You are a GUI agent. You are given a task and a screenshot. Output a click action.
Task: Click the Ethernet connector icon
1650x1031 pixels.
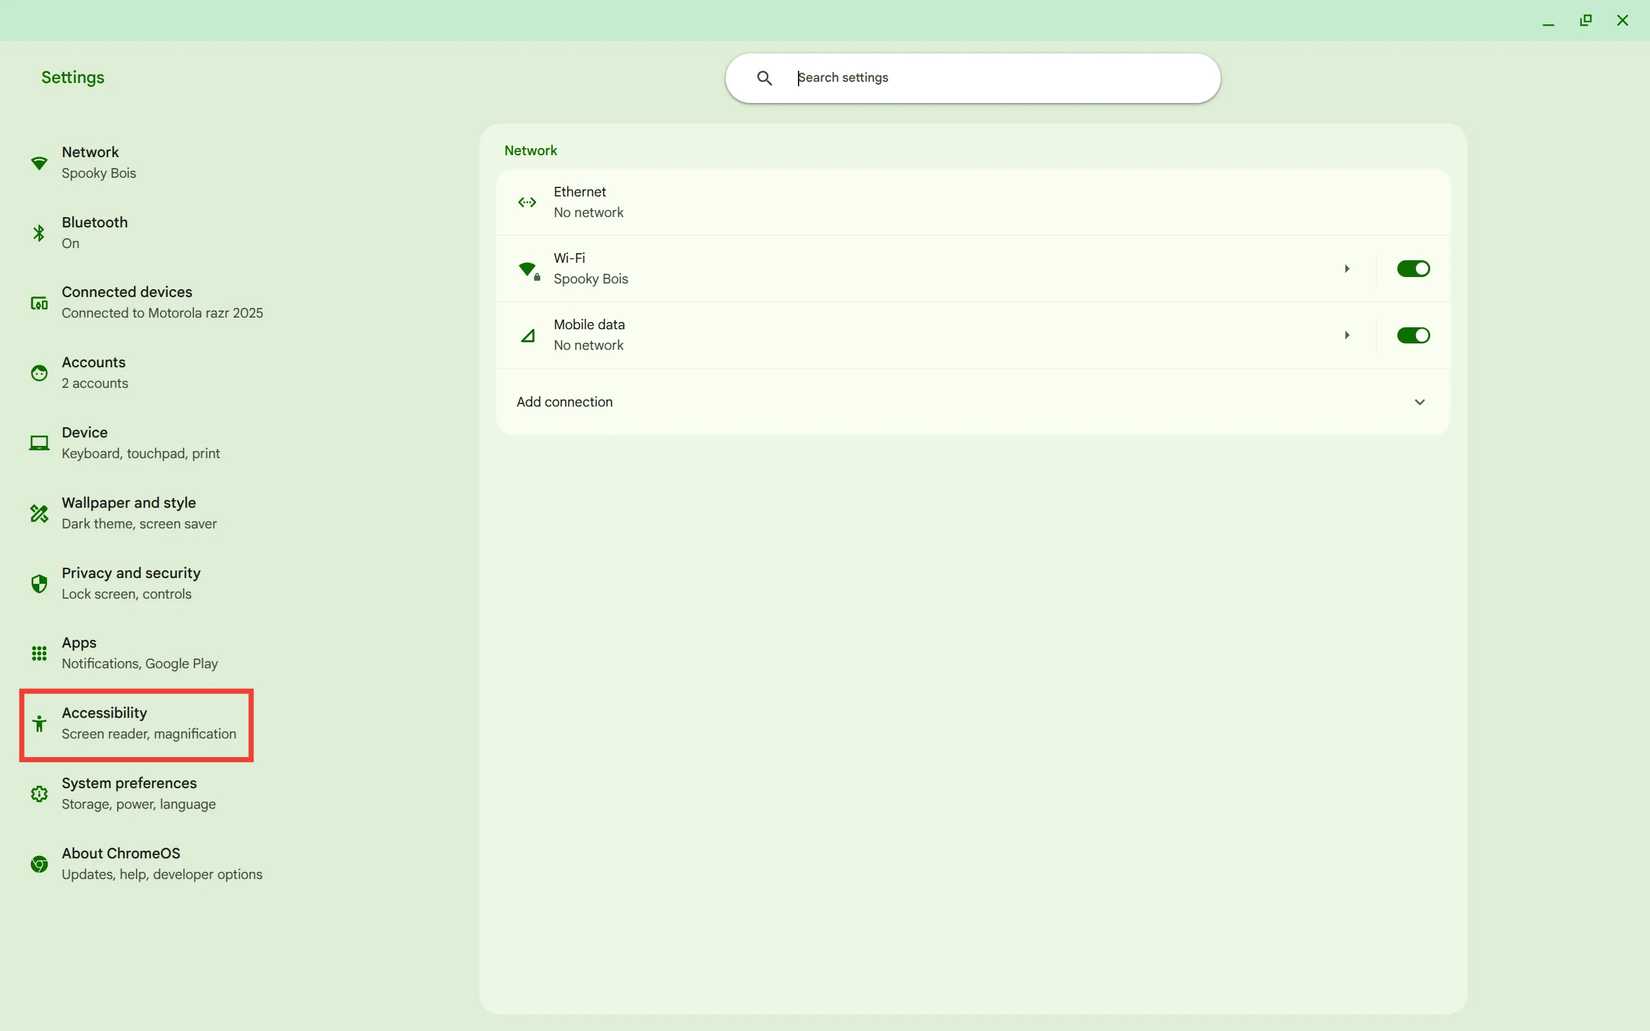tap(527, 201)
